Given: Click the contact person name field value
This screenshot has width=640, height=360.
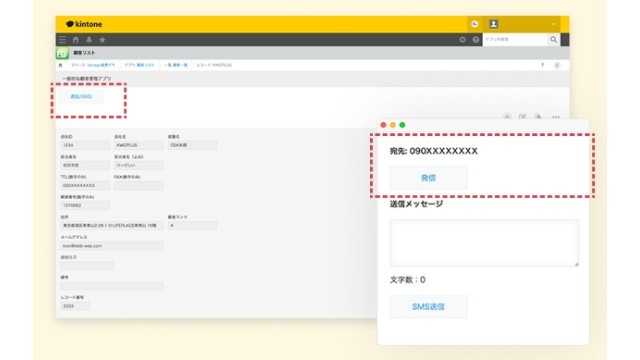Looking at the screenshot, I should [x=85, y=165].
